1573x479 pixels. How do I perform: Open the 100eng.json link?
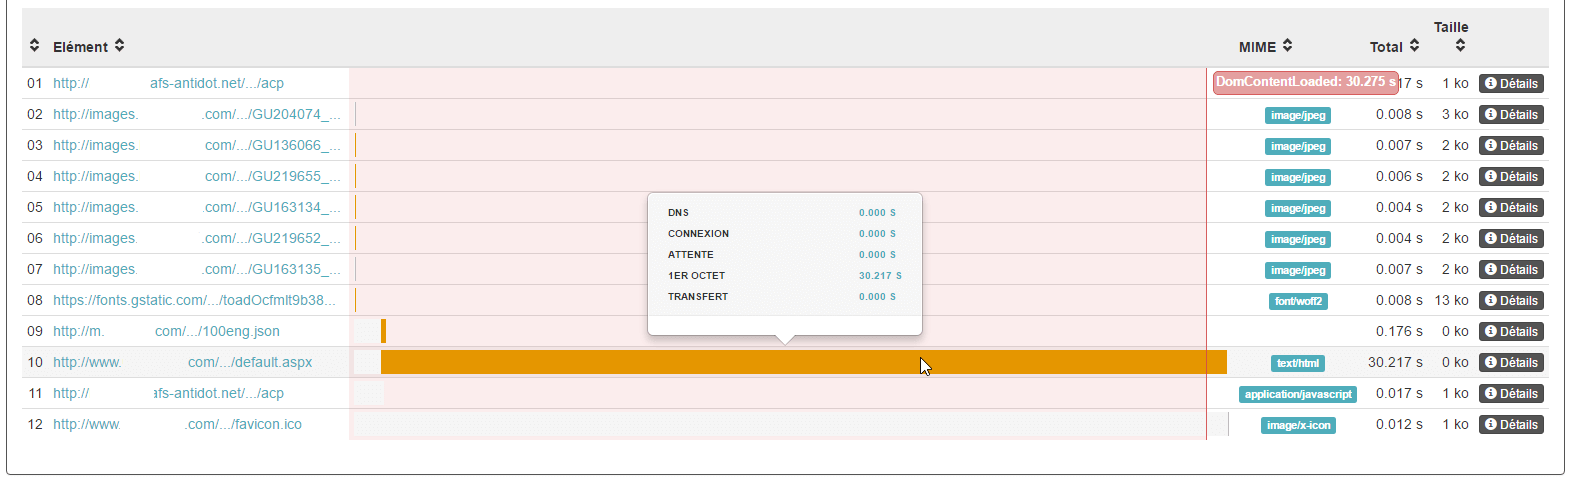(x=166, y=331)
